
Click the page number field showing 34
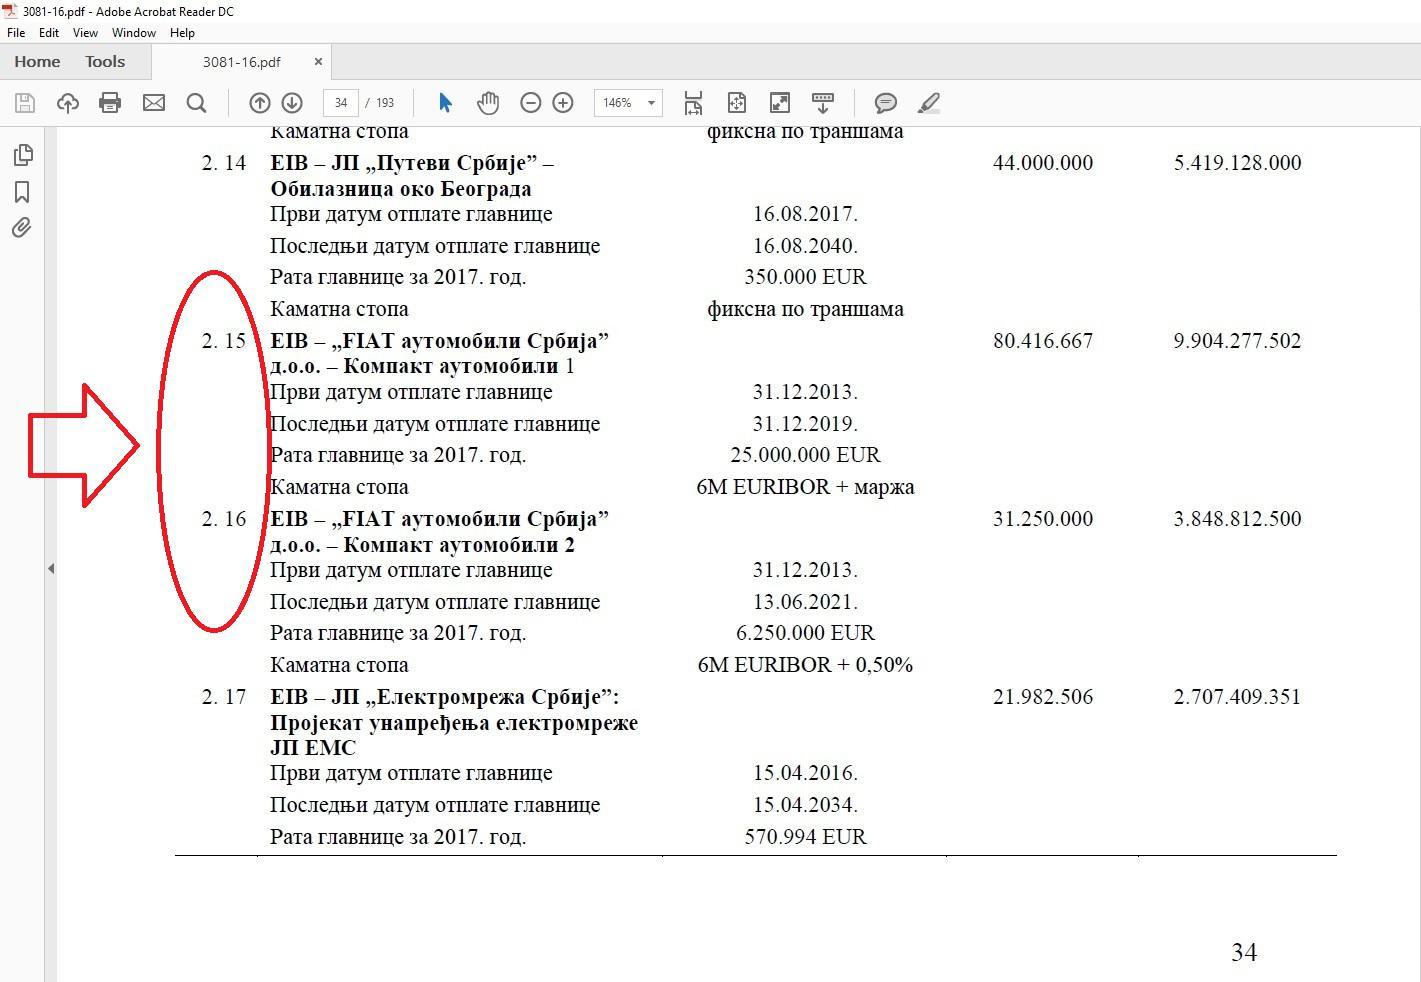click(x=341, y=103)
